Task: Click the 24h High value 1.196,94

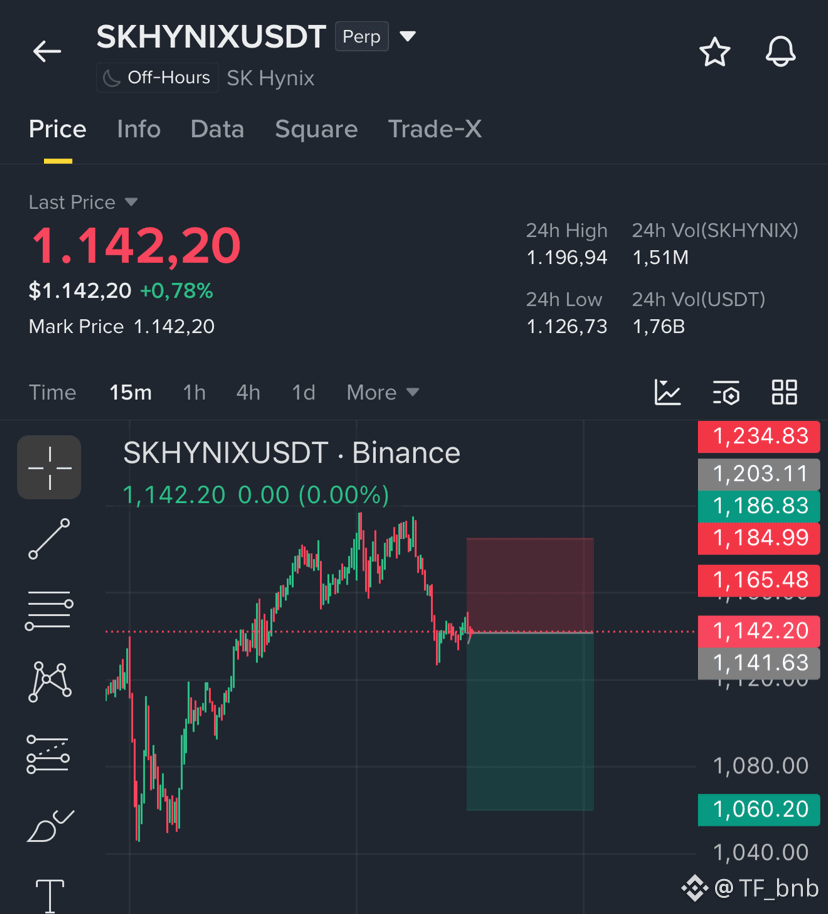Action: click(x=567, y=258)
